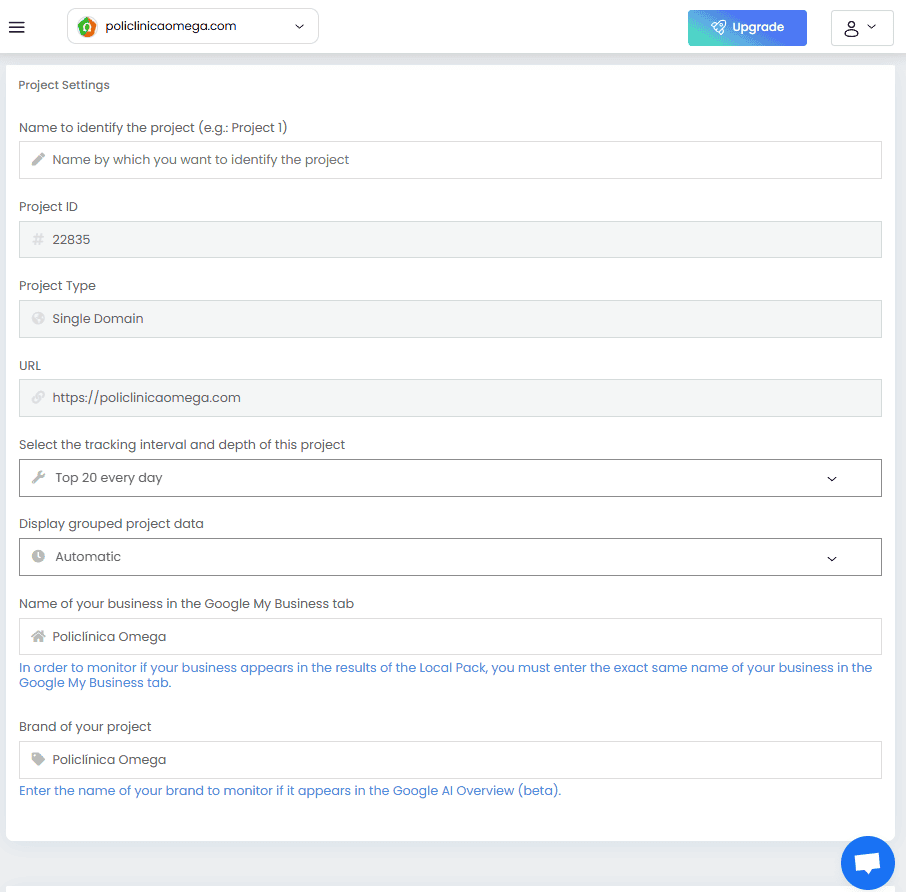Open the hamburger navigation menu
906x892 pixels.
coord(16,27)
